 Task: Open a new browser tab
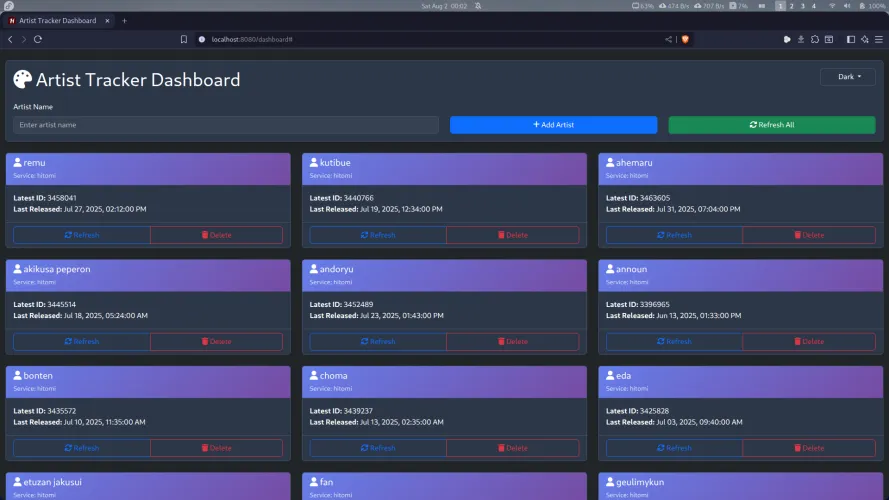[124, 20]
